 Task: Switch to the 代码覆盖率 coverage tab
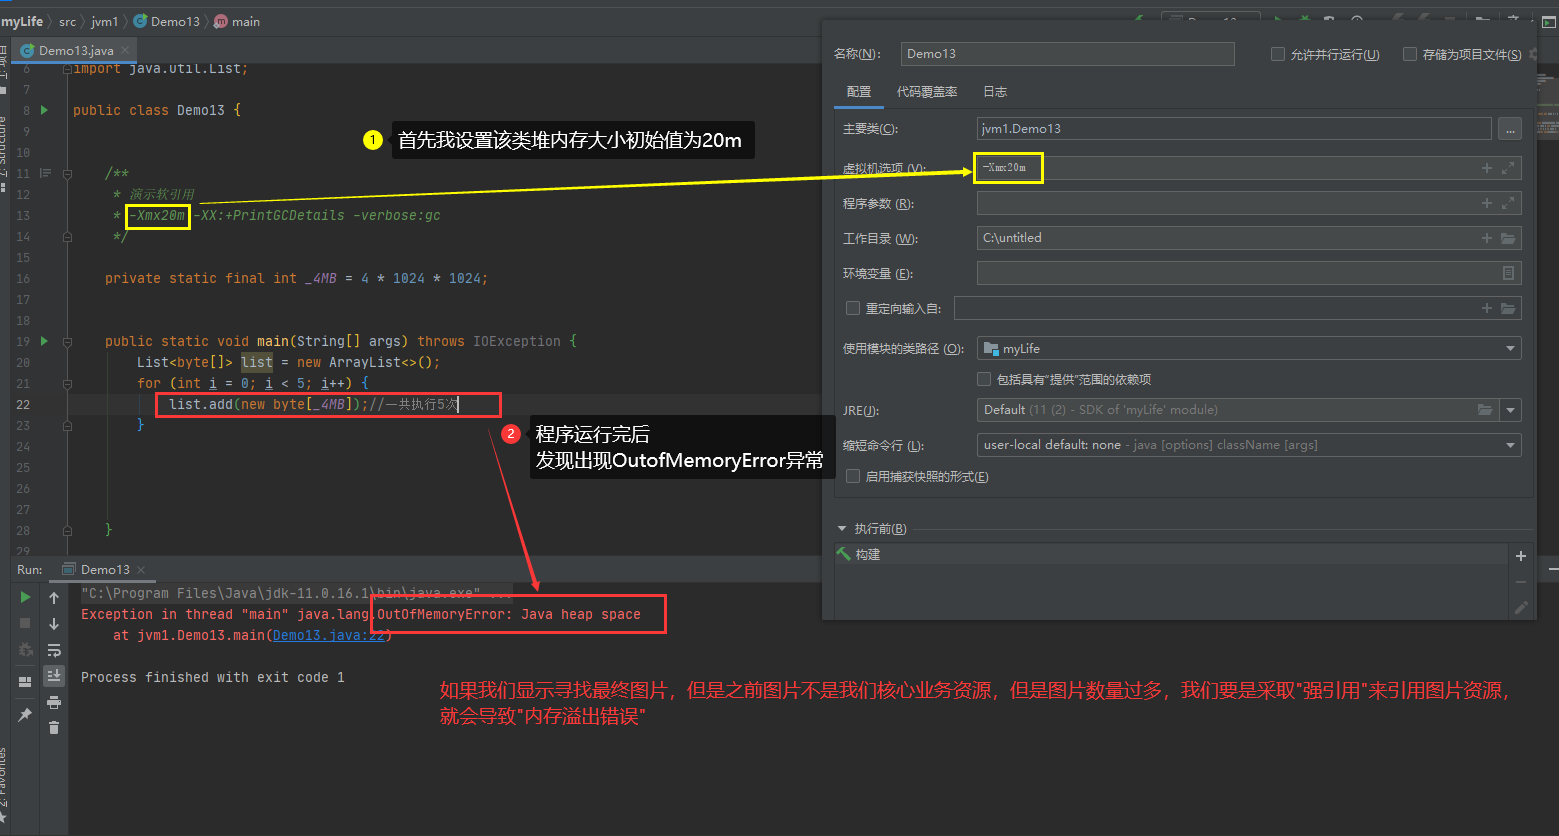tap(927, 92)
